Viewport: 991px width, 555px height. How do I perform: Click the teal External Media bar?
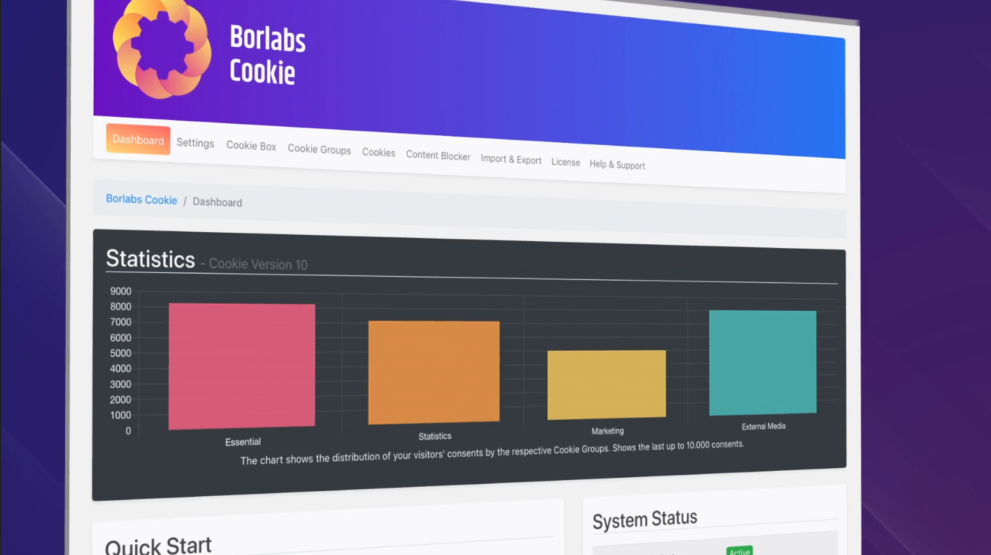[762, 362]
